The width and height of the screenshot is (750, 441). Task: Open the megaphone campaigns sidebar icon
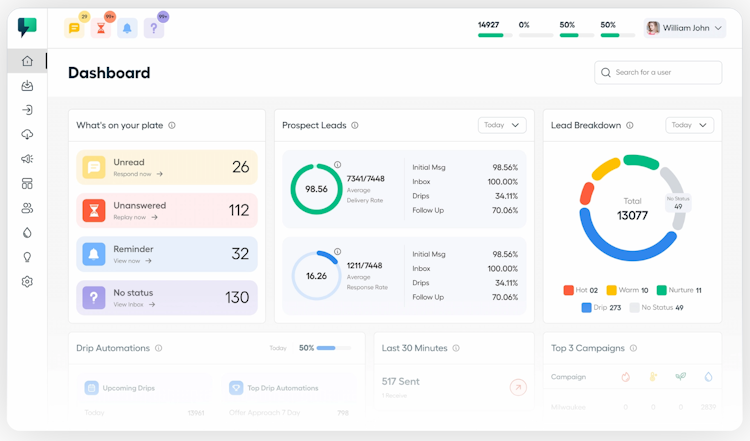coord(27,159)
